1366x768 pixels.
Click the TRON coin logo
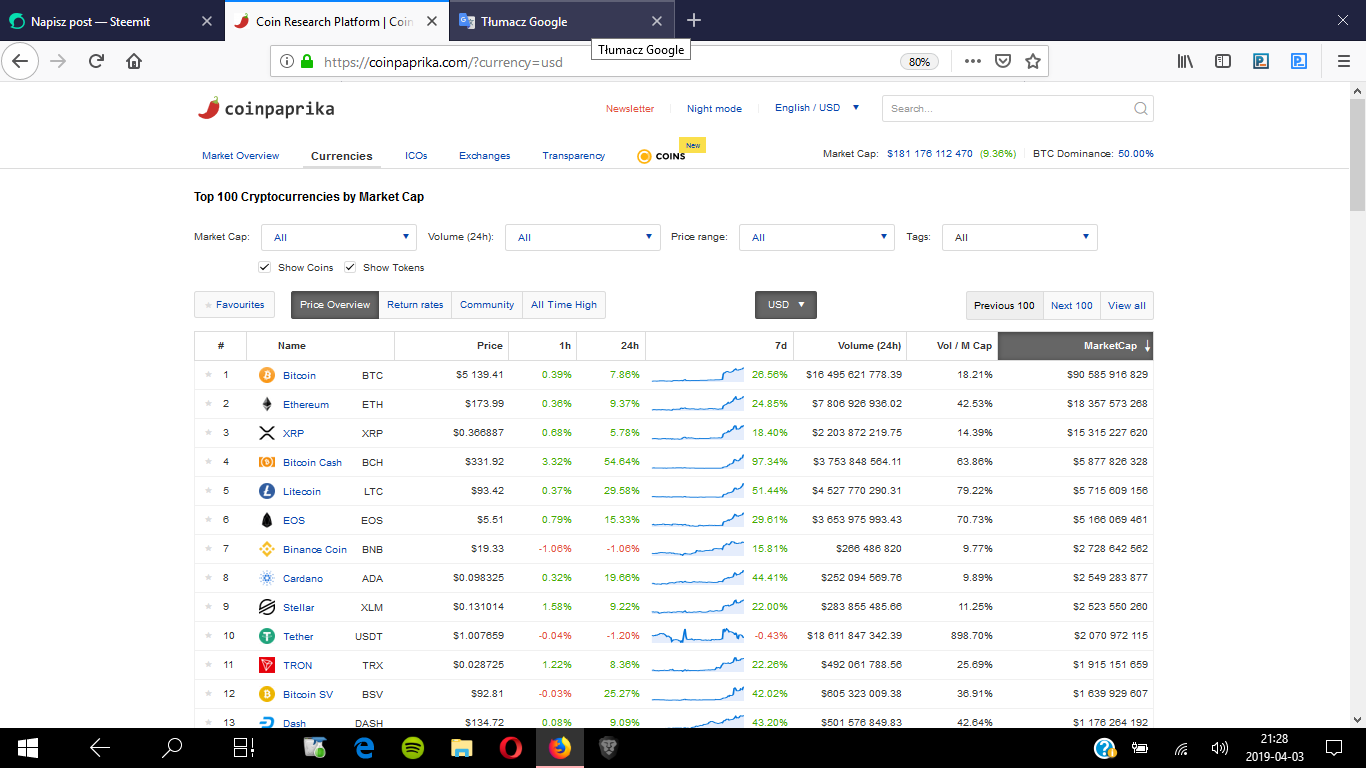pos(266,665)
